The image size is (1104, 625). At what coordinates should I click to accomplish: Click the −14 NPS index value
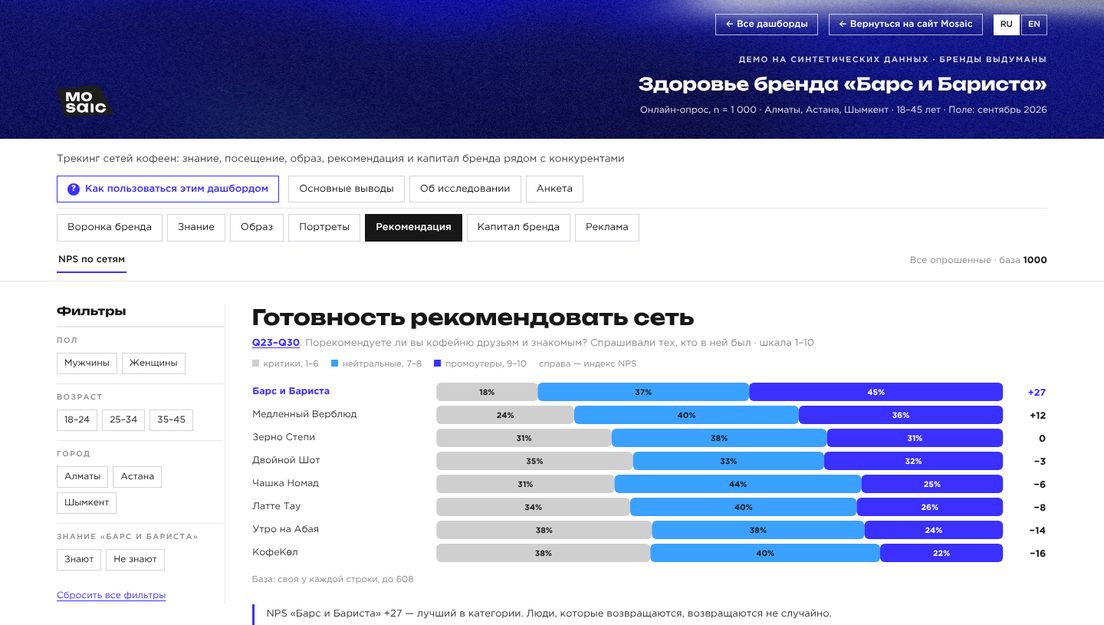(x=1037, y=531)
